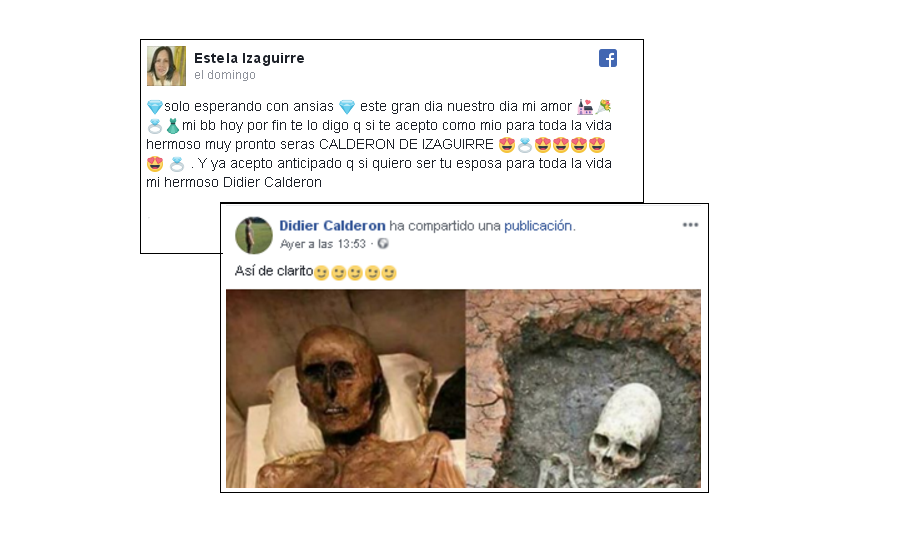Click the first smirking emoji after 'clarito'

[x=321, y=273]
